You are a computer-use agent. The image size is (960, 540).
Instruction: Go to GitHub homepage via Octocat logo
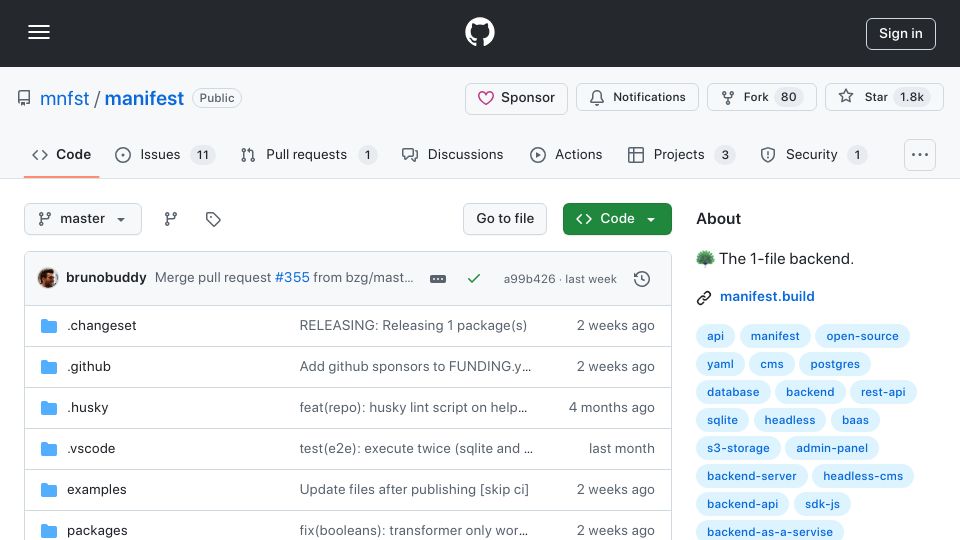479,32
